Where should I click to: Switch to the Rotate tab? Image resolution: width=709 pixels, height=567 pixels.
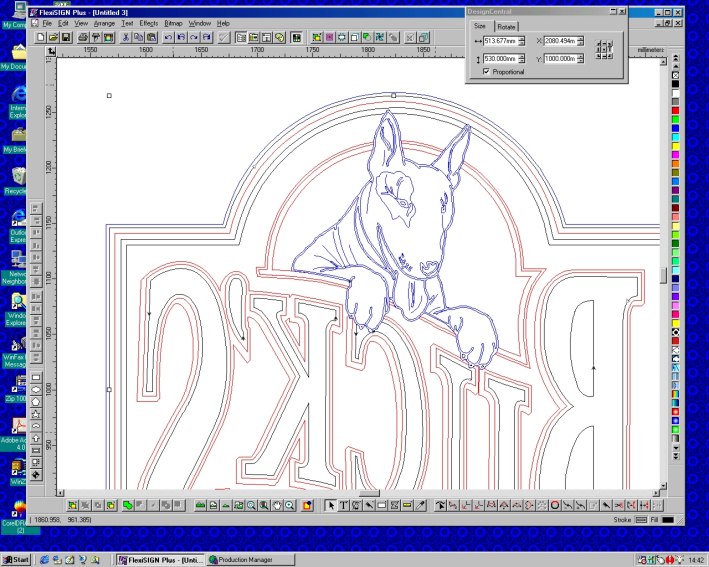(x=505, y=26)
